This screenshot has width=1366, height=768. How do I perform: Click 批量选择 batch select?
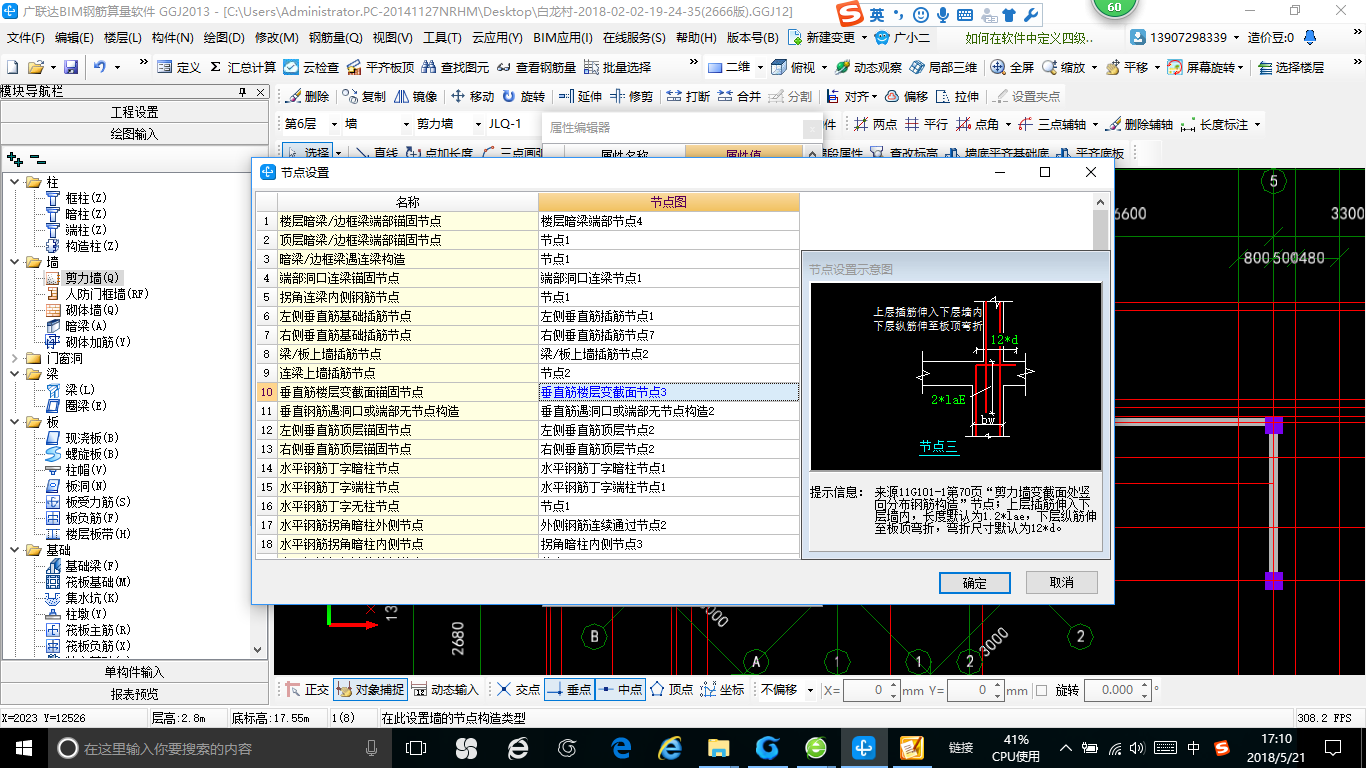[617, 67]
